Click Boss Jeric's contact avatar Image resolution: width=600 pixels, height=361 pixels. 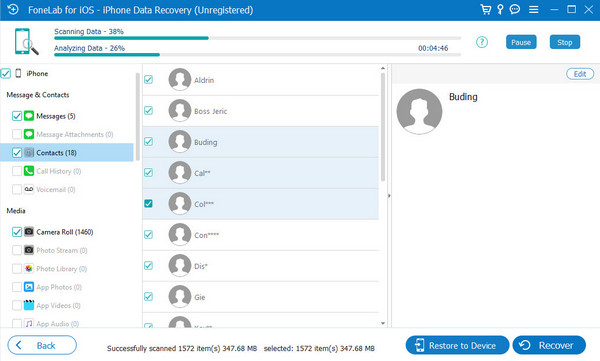(x=180, y=111)
